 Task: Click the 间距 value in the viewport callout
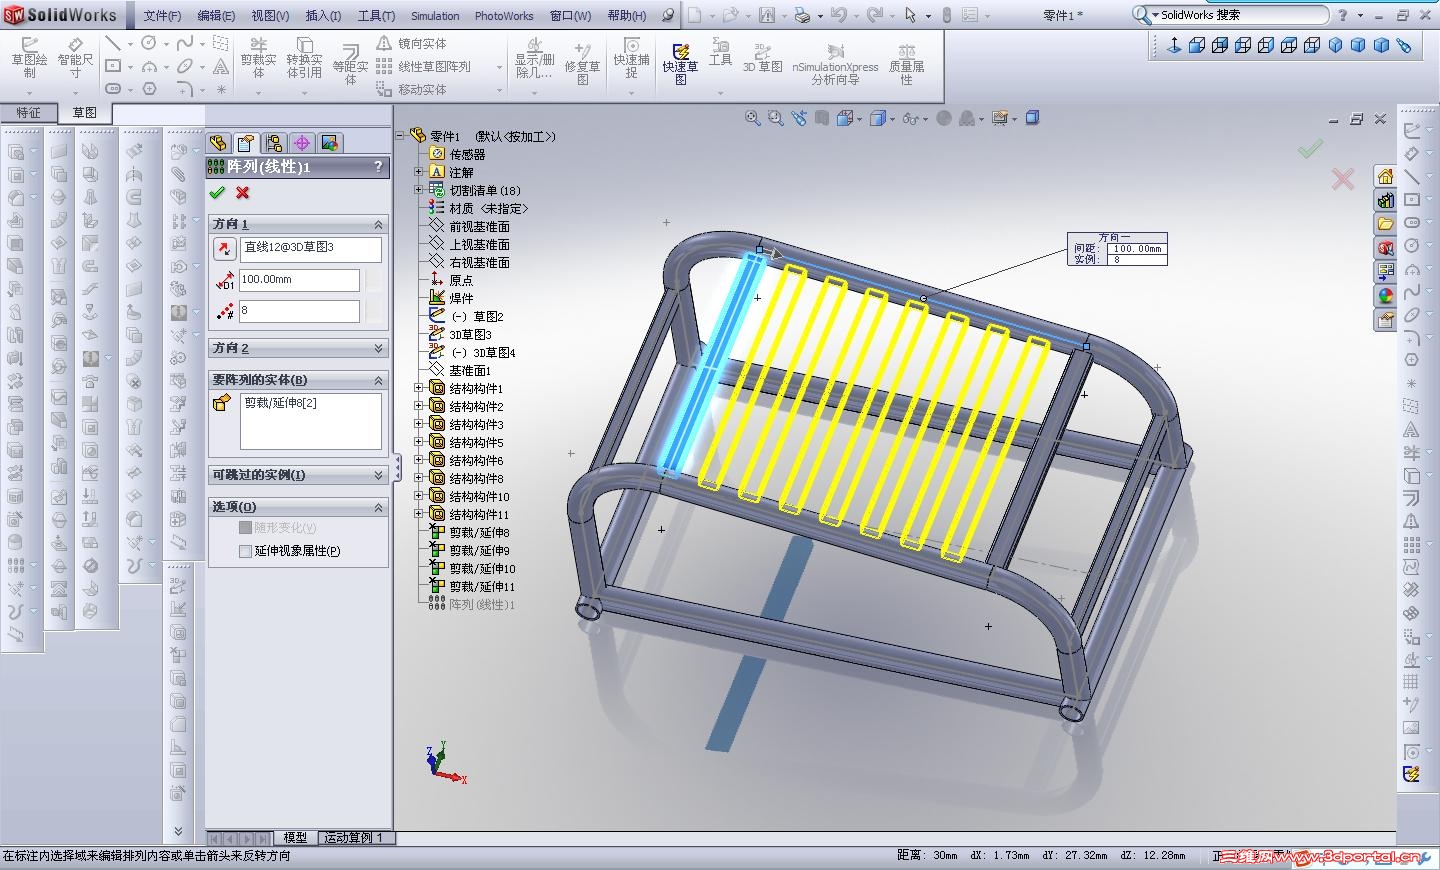1137,249
